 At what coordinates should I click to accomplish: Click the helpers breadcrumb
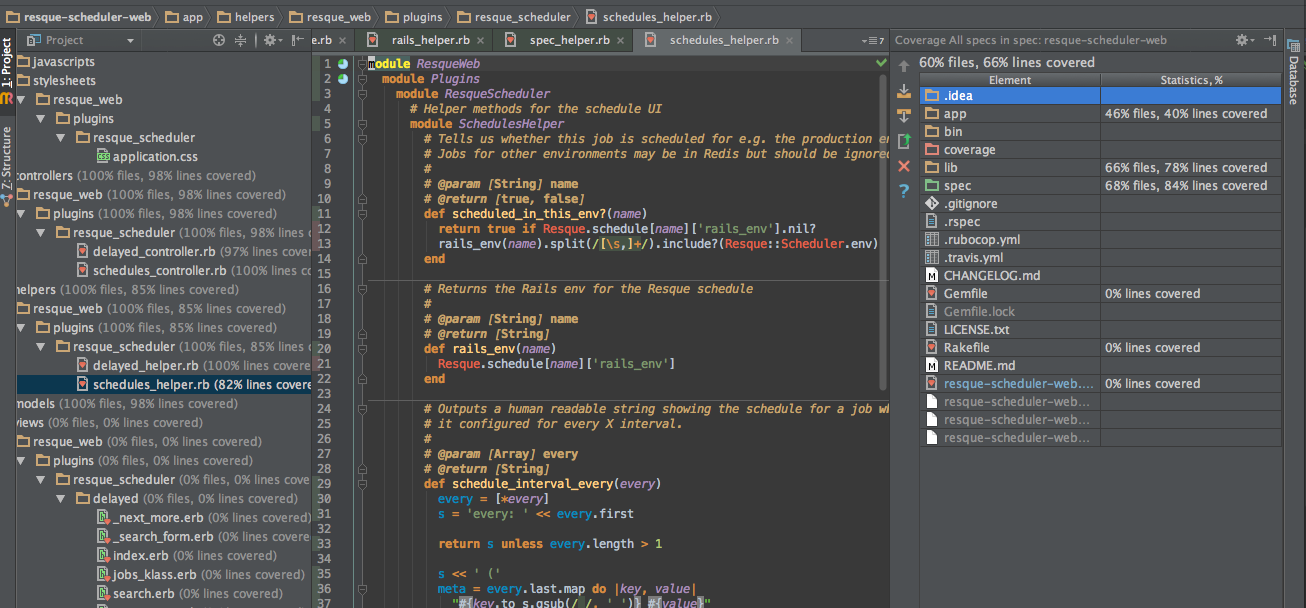pos(244,17)
